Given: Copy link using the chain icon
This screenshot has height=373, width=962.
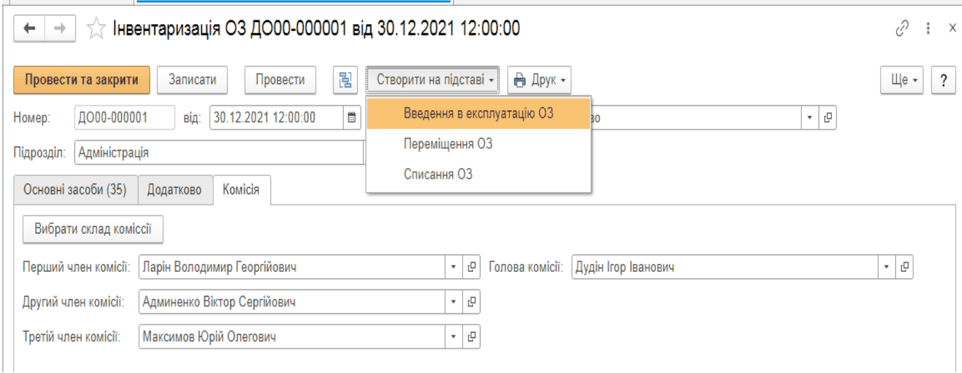Looking at the screenshot, I should 902,29.
